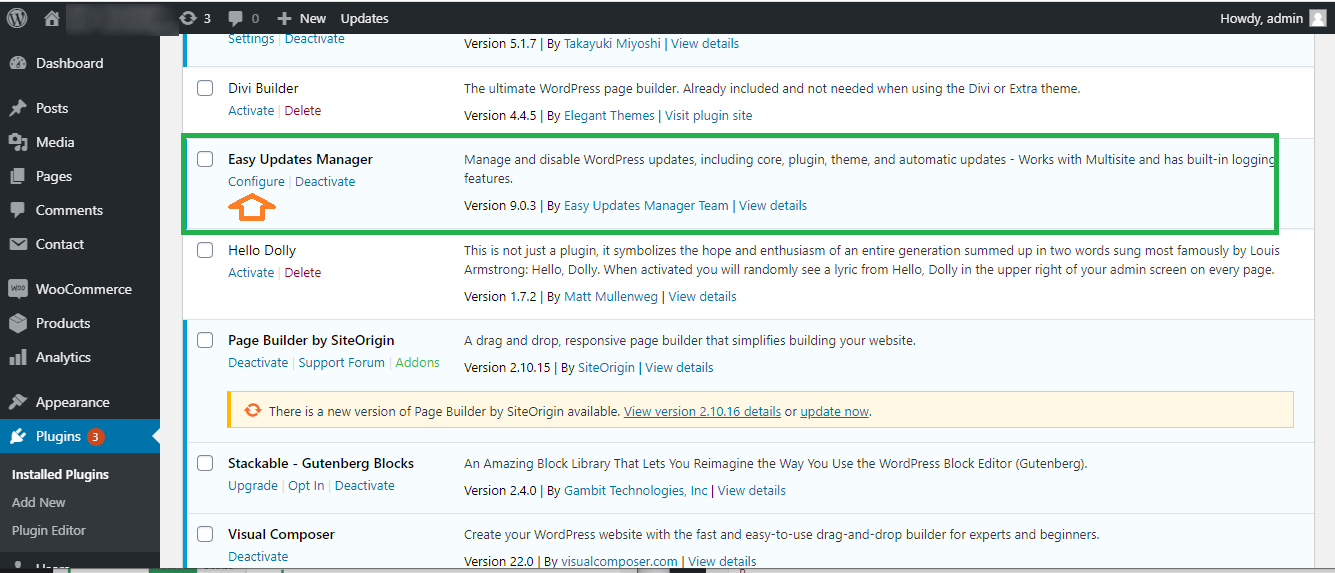Open Dashboard from the sidebar
Viewport: 1335px width, 573px height.
[x=69, y=63]
